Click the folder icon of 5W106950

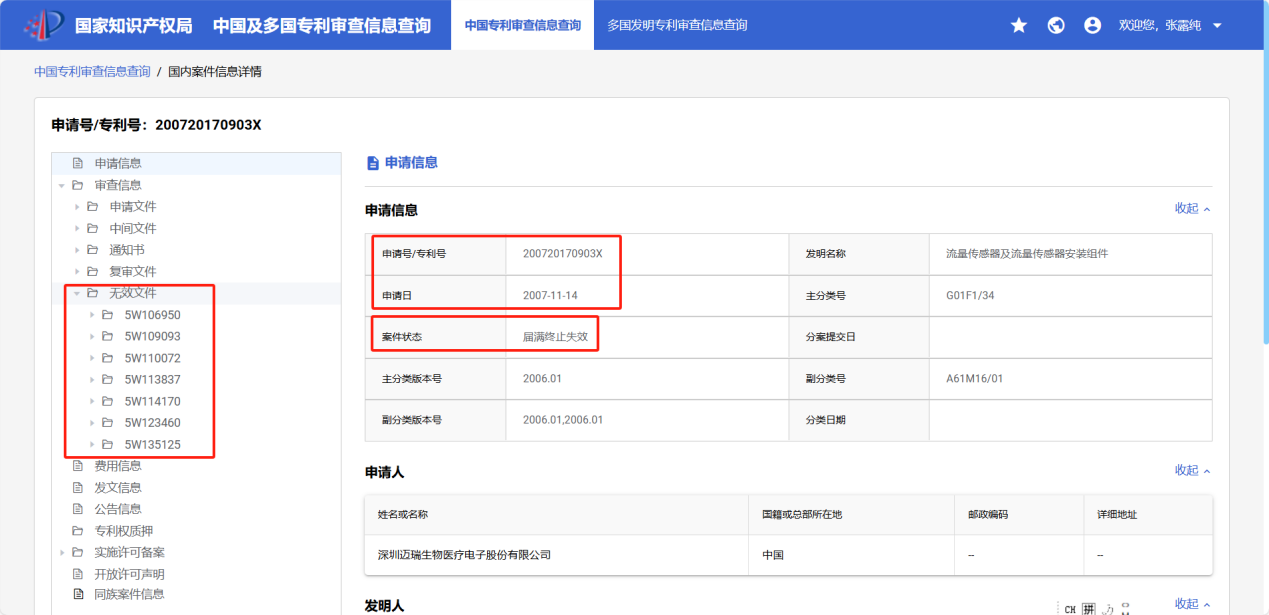coord(108,315)
